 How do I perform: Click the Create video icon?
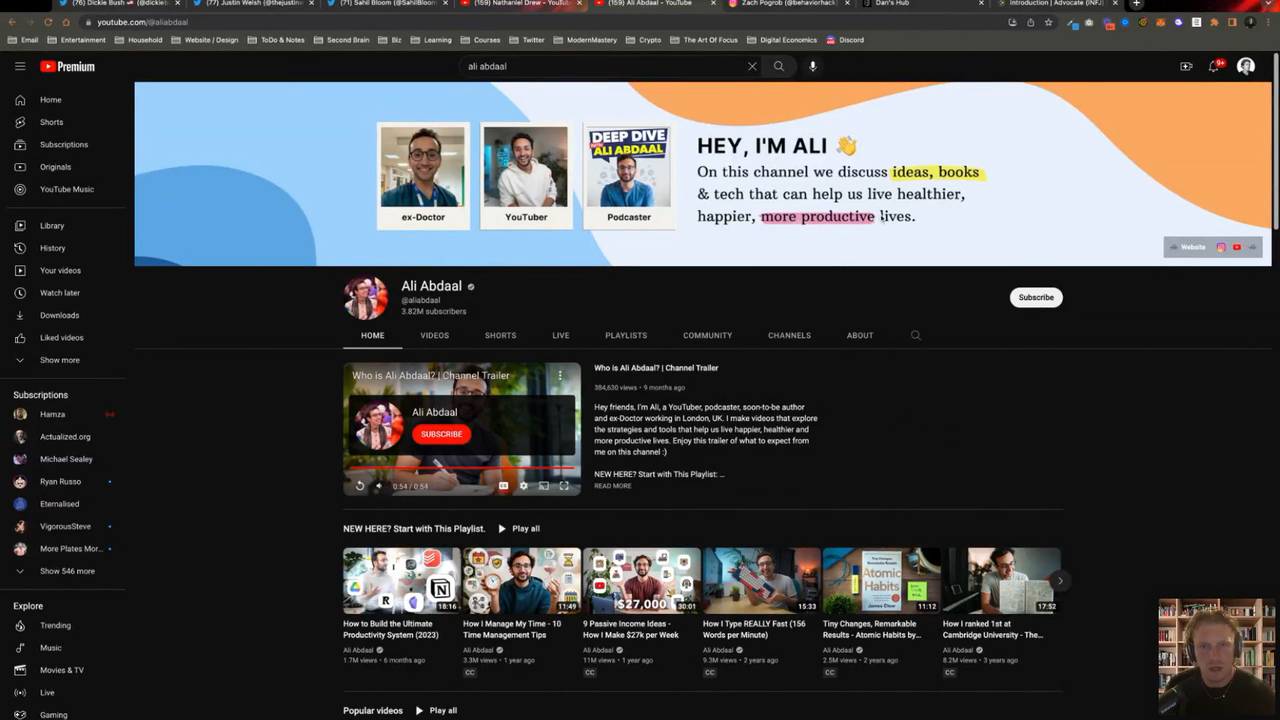[1186, 66]
